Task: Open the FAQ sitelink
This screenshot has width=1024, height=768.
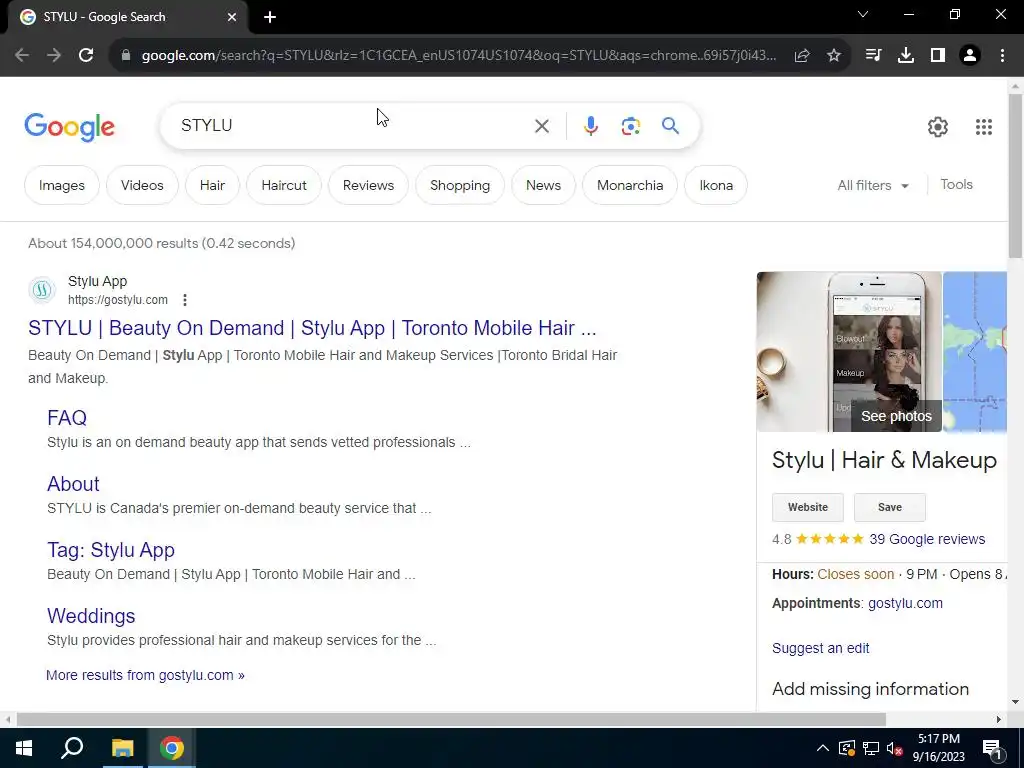Action: point(67,418)
